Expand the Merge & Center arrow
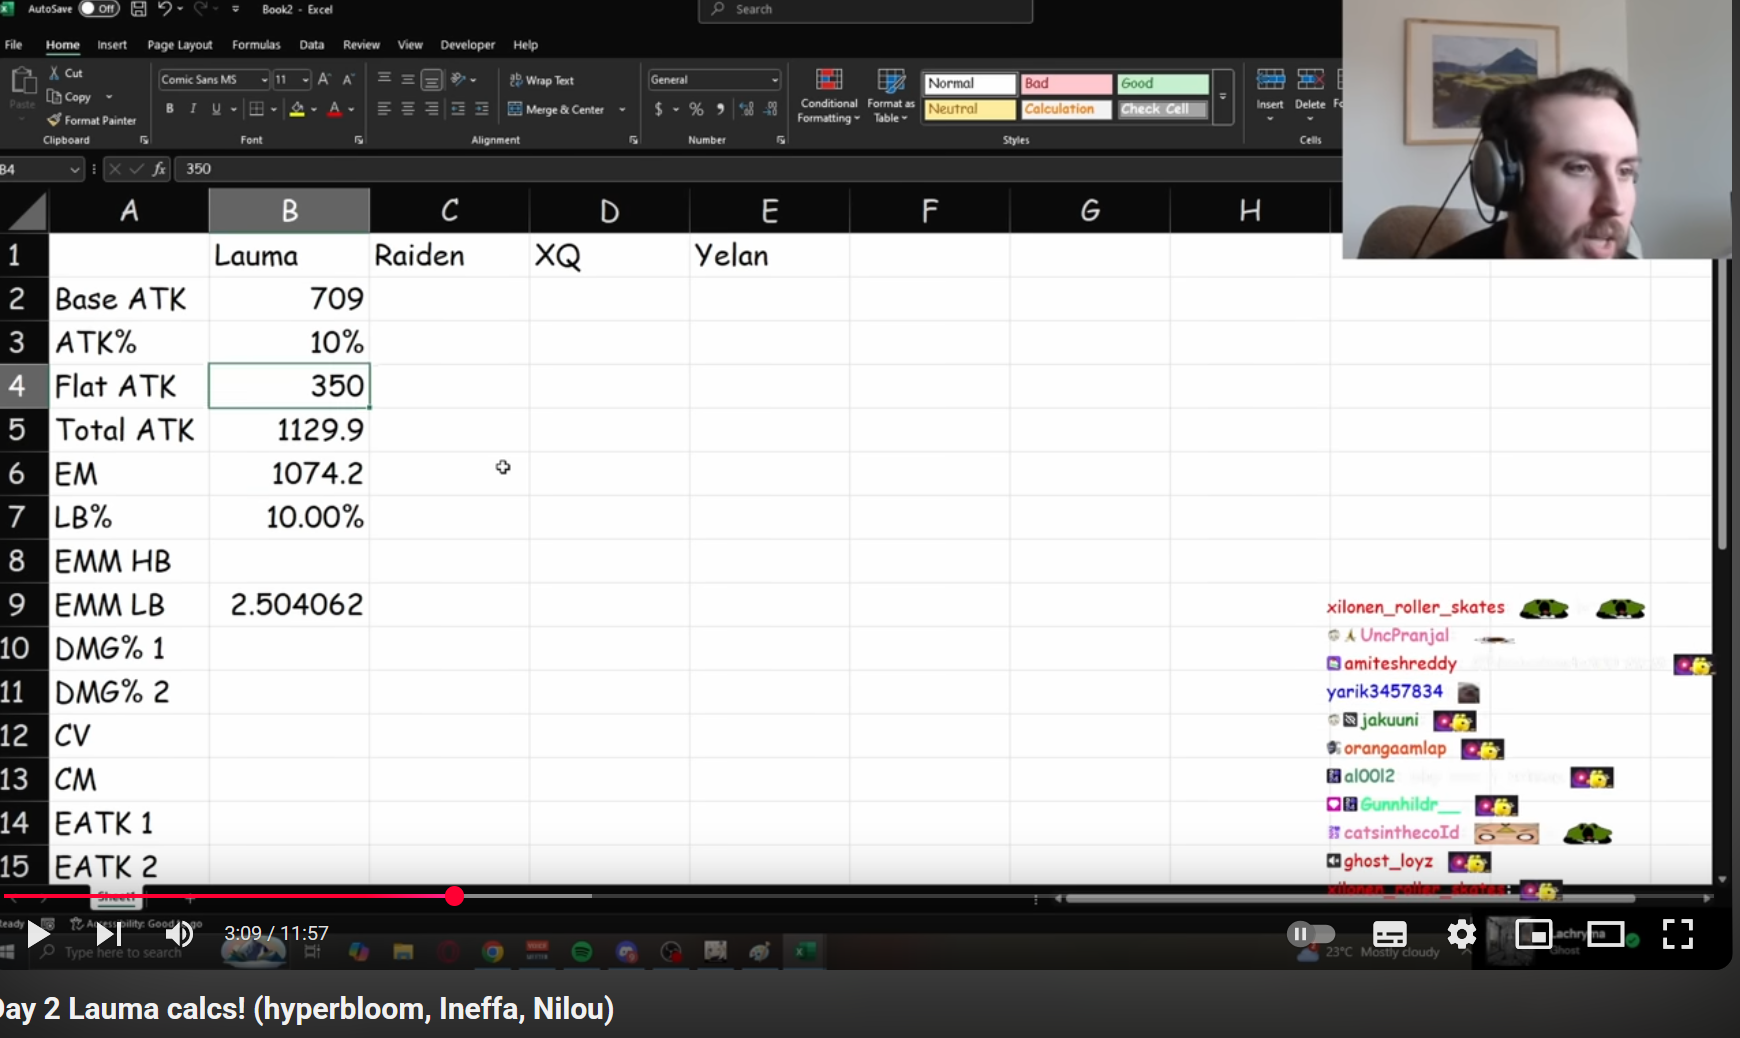The height and width of the screenshot is (1038, 1740). (x=622, y=110)
